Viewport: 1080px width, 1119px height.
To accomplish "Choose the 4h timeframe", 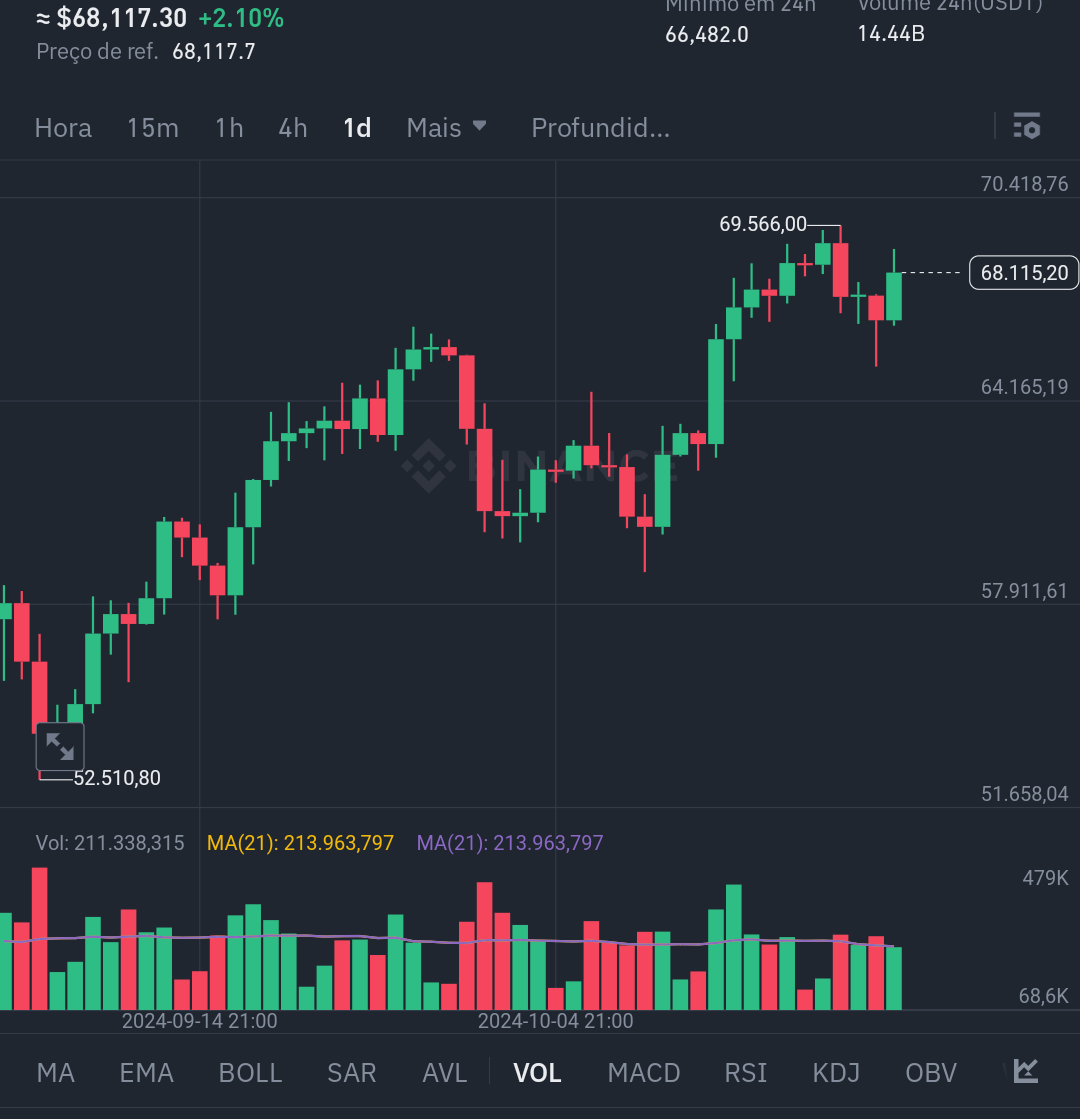I will pyautogui.click(x=293, y=128).
